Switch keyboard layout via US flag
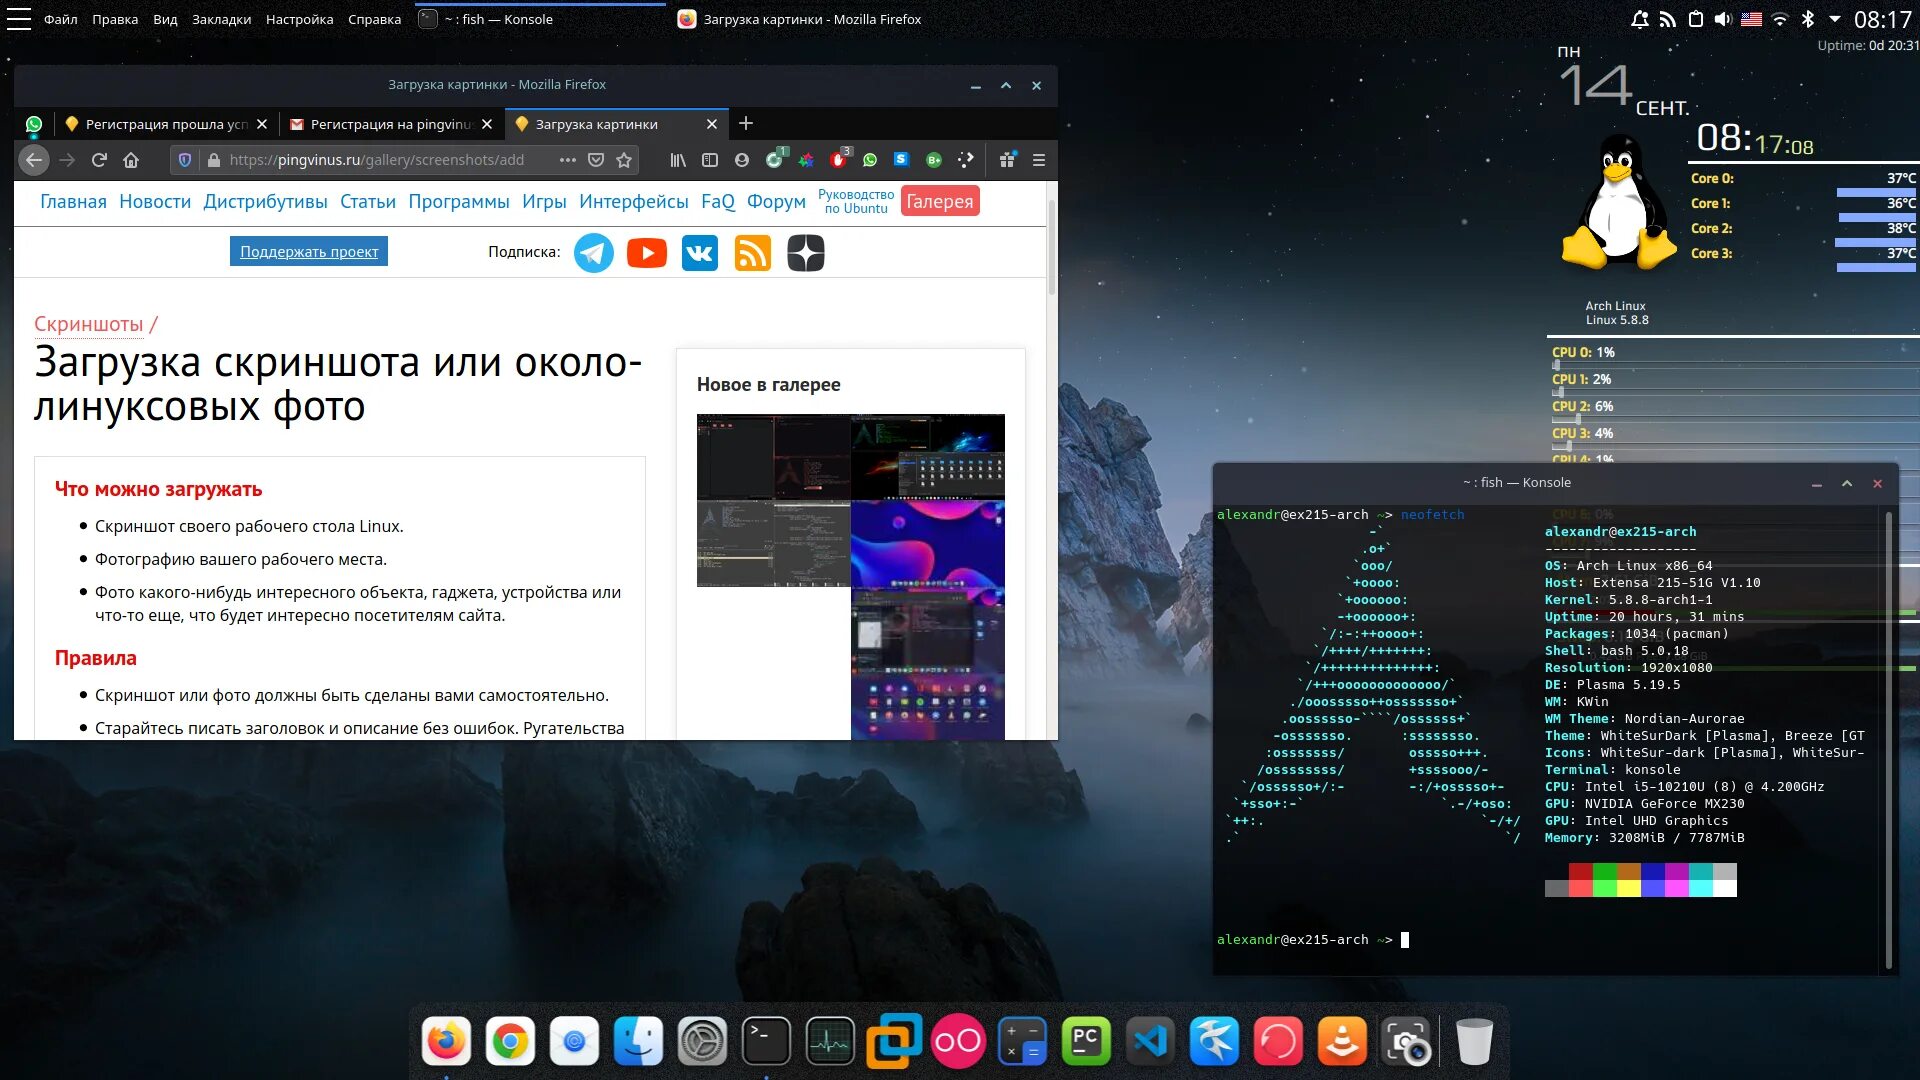 click(x=1751, y=19)
